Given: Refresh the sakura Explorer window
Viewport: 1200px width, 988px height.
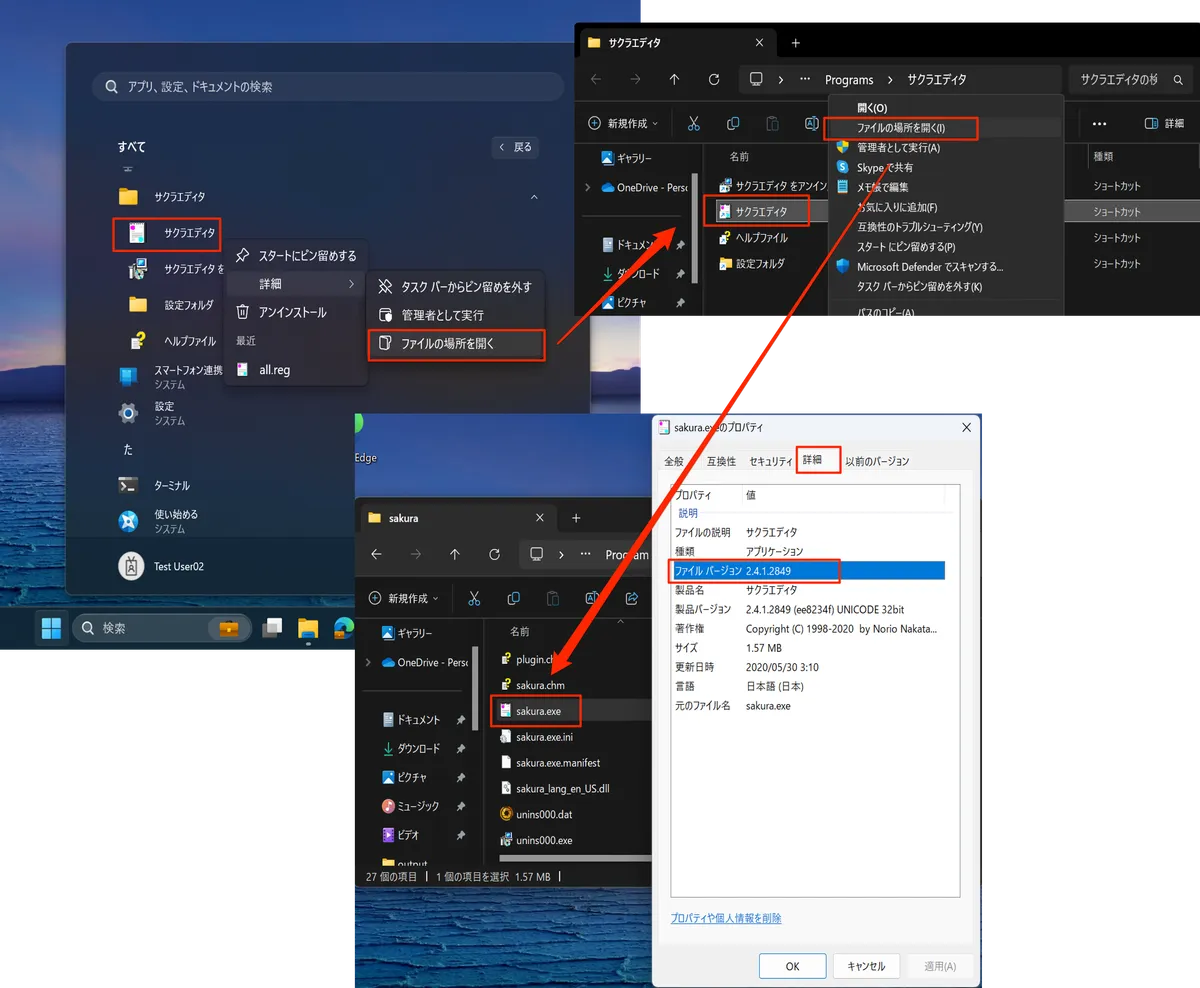Looking at the screenshot, I should tap(494, 554).
